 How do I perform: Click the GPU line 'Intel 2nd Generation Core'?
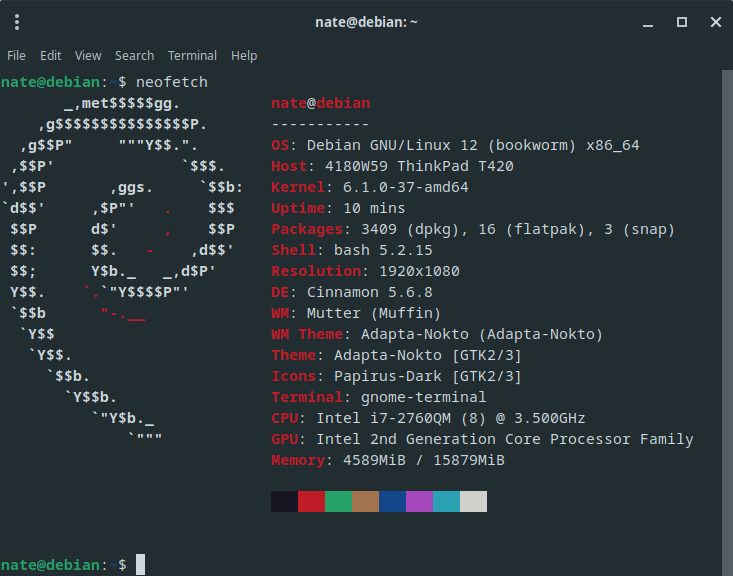(x=428, y=439)
